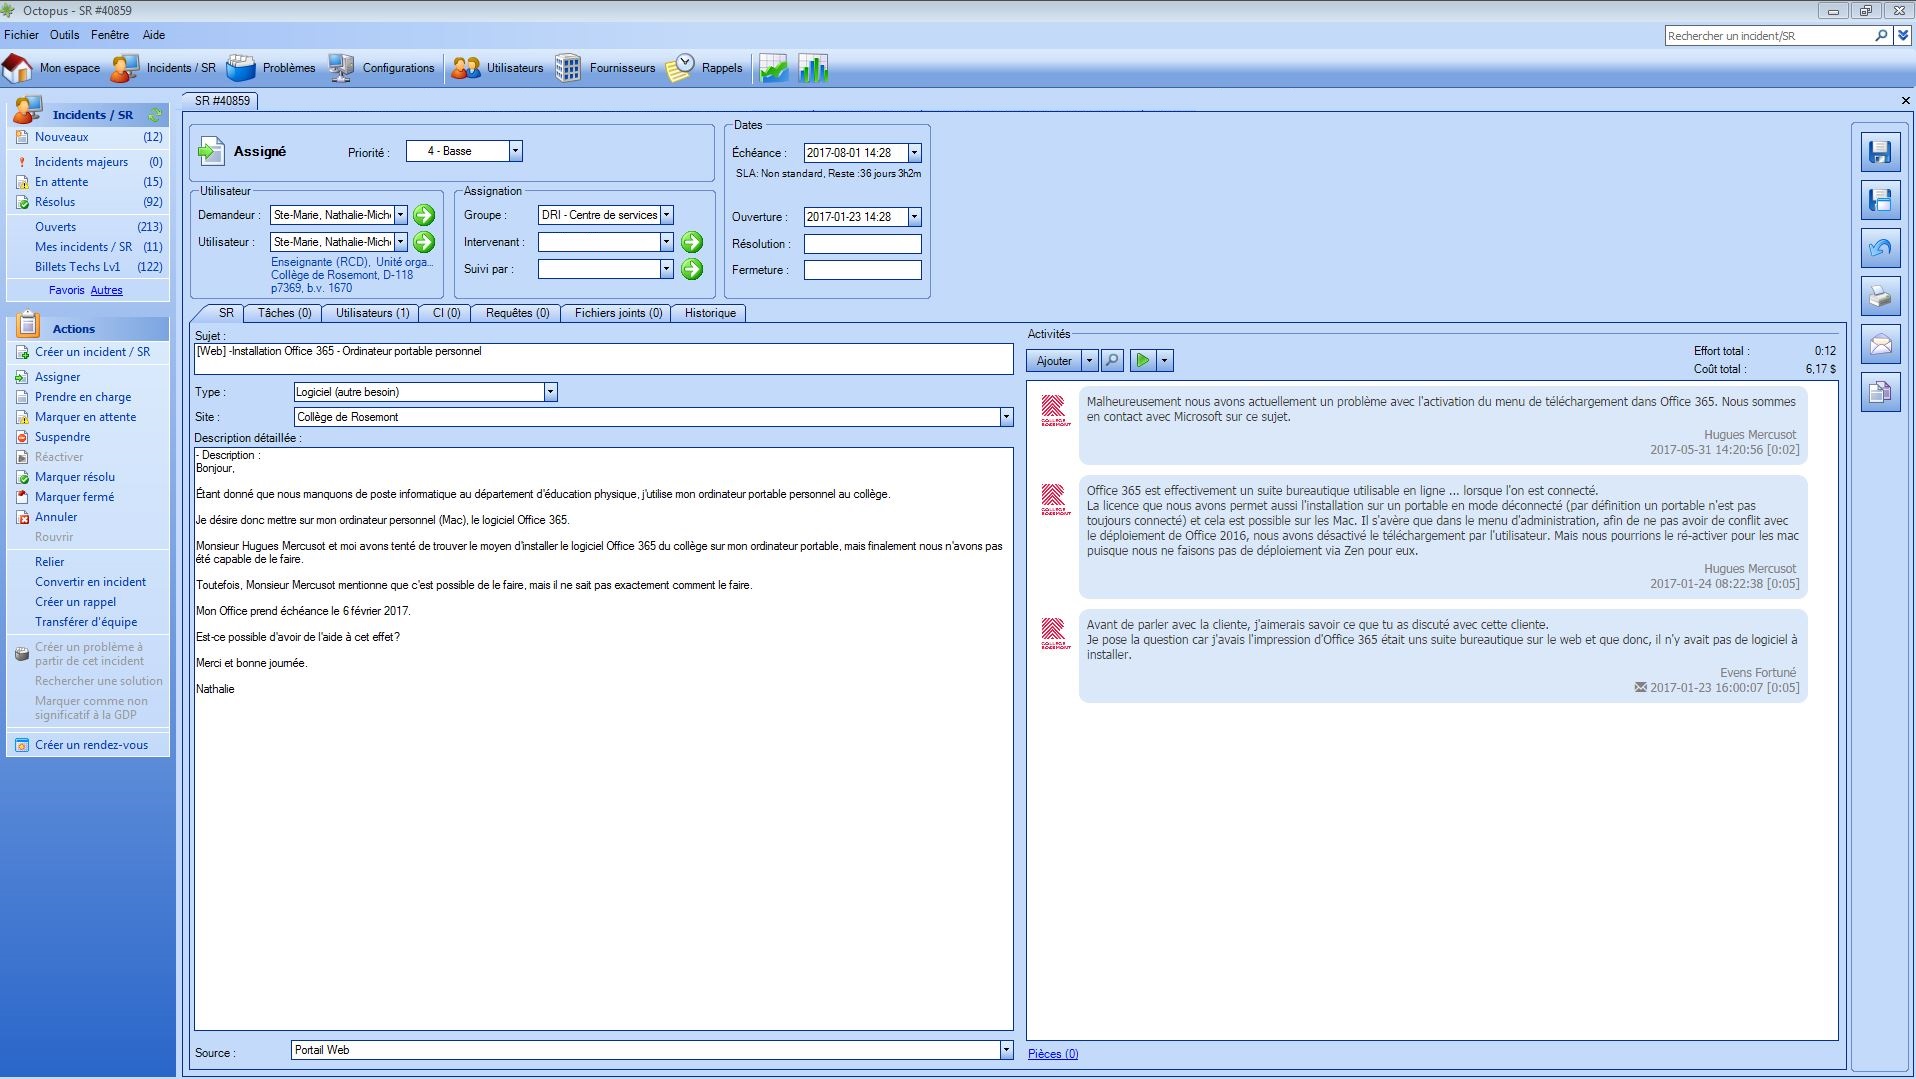Open Mon espace home icon
This screenshot has height=1079, width=1916.
18,68
